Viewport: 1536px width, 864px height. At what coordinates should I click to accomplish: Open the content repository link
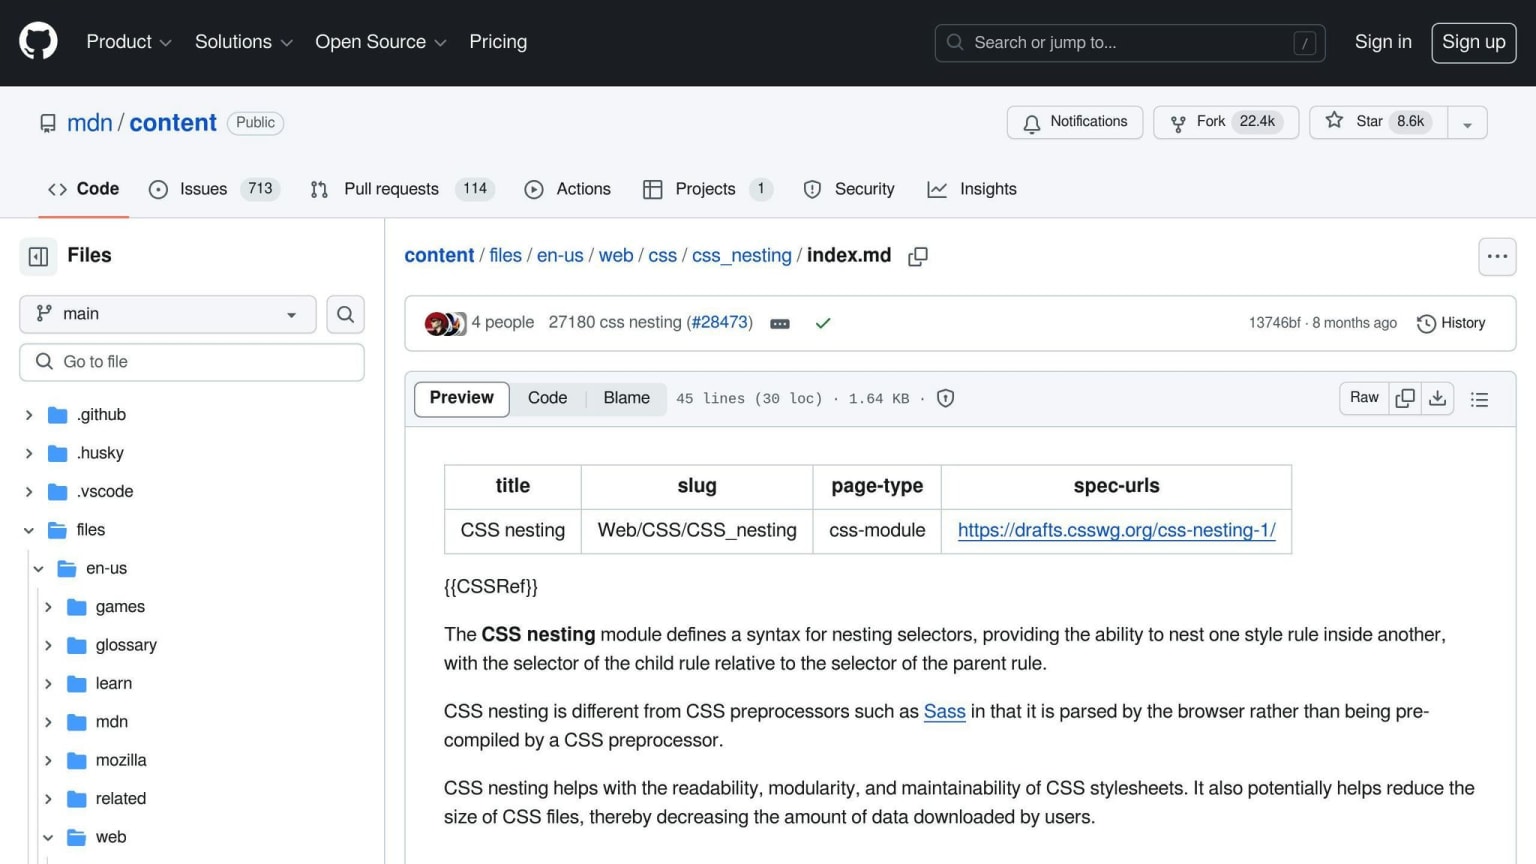173,123
